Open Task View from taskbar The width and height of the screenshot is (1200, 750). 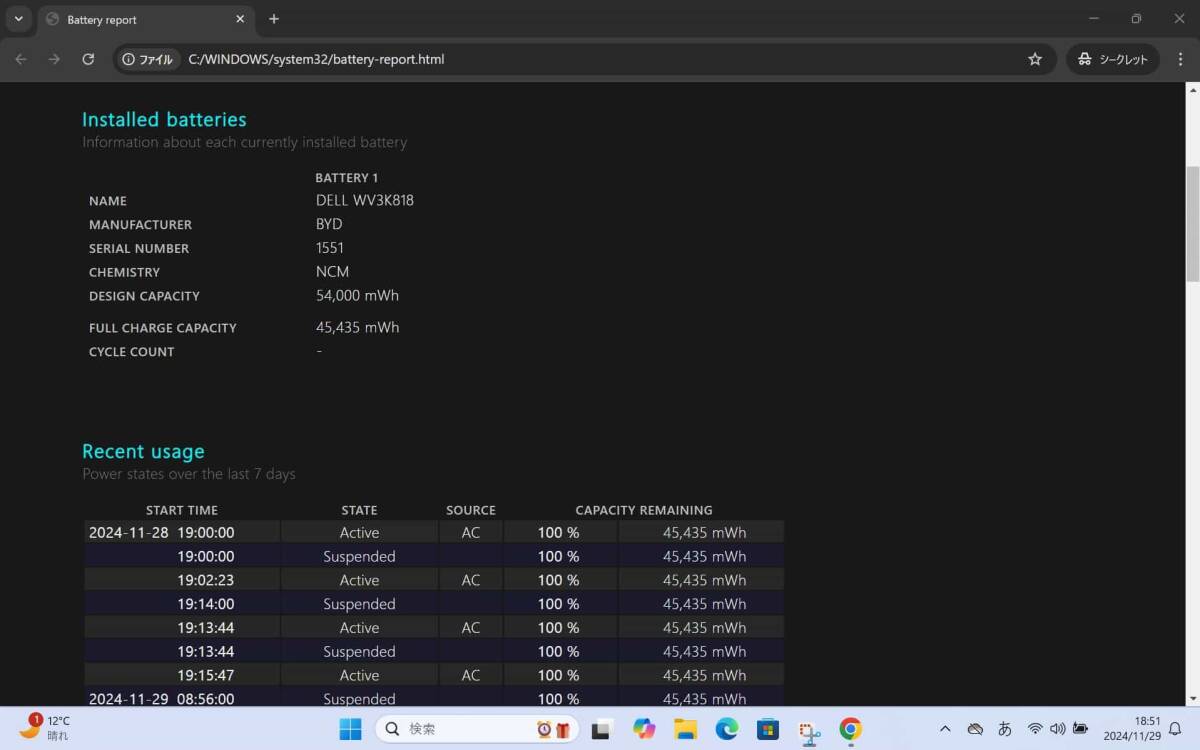pyautogui.click(x=602, y=729)
